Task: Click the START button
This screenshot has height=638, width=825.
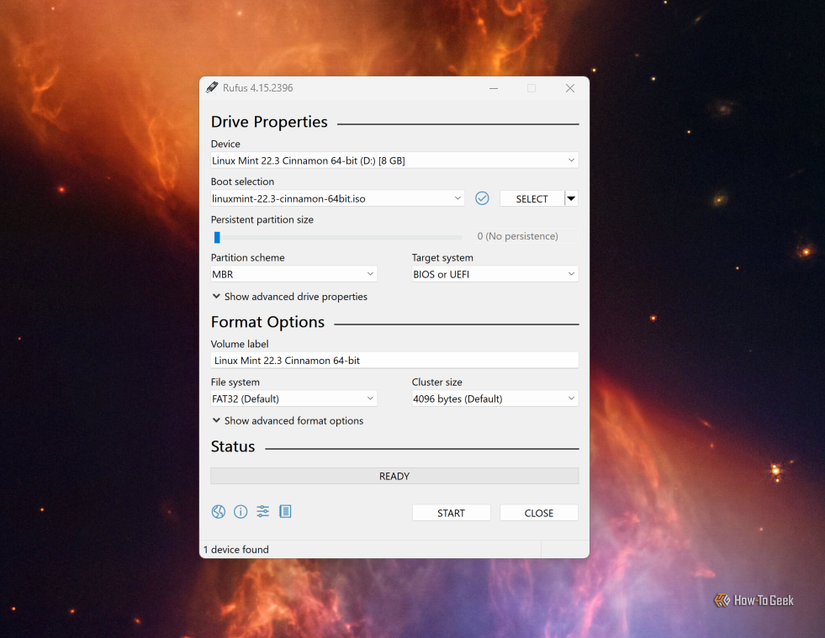Action: tap(451, 513)
